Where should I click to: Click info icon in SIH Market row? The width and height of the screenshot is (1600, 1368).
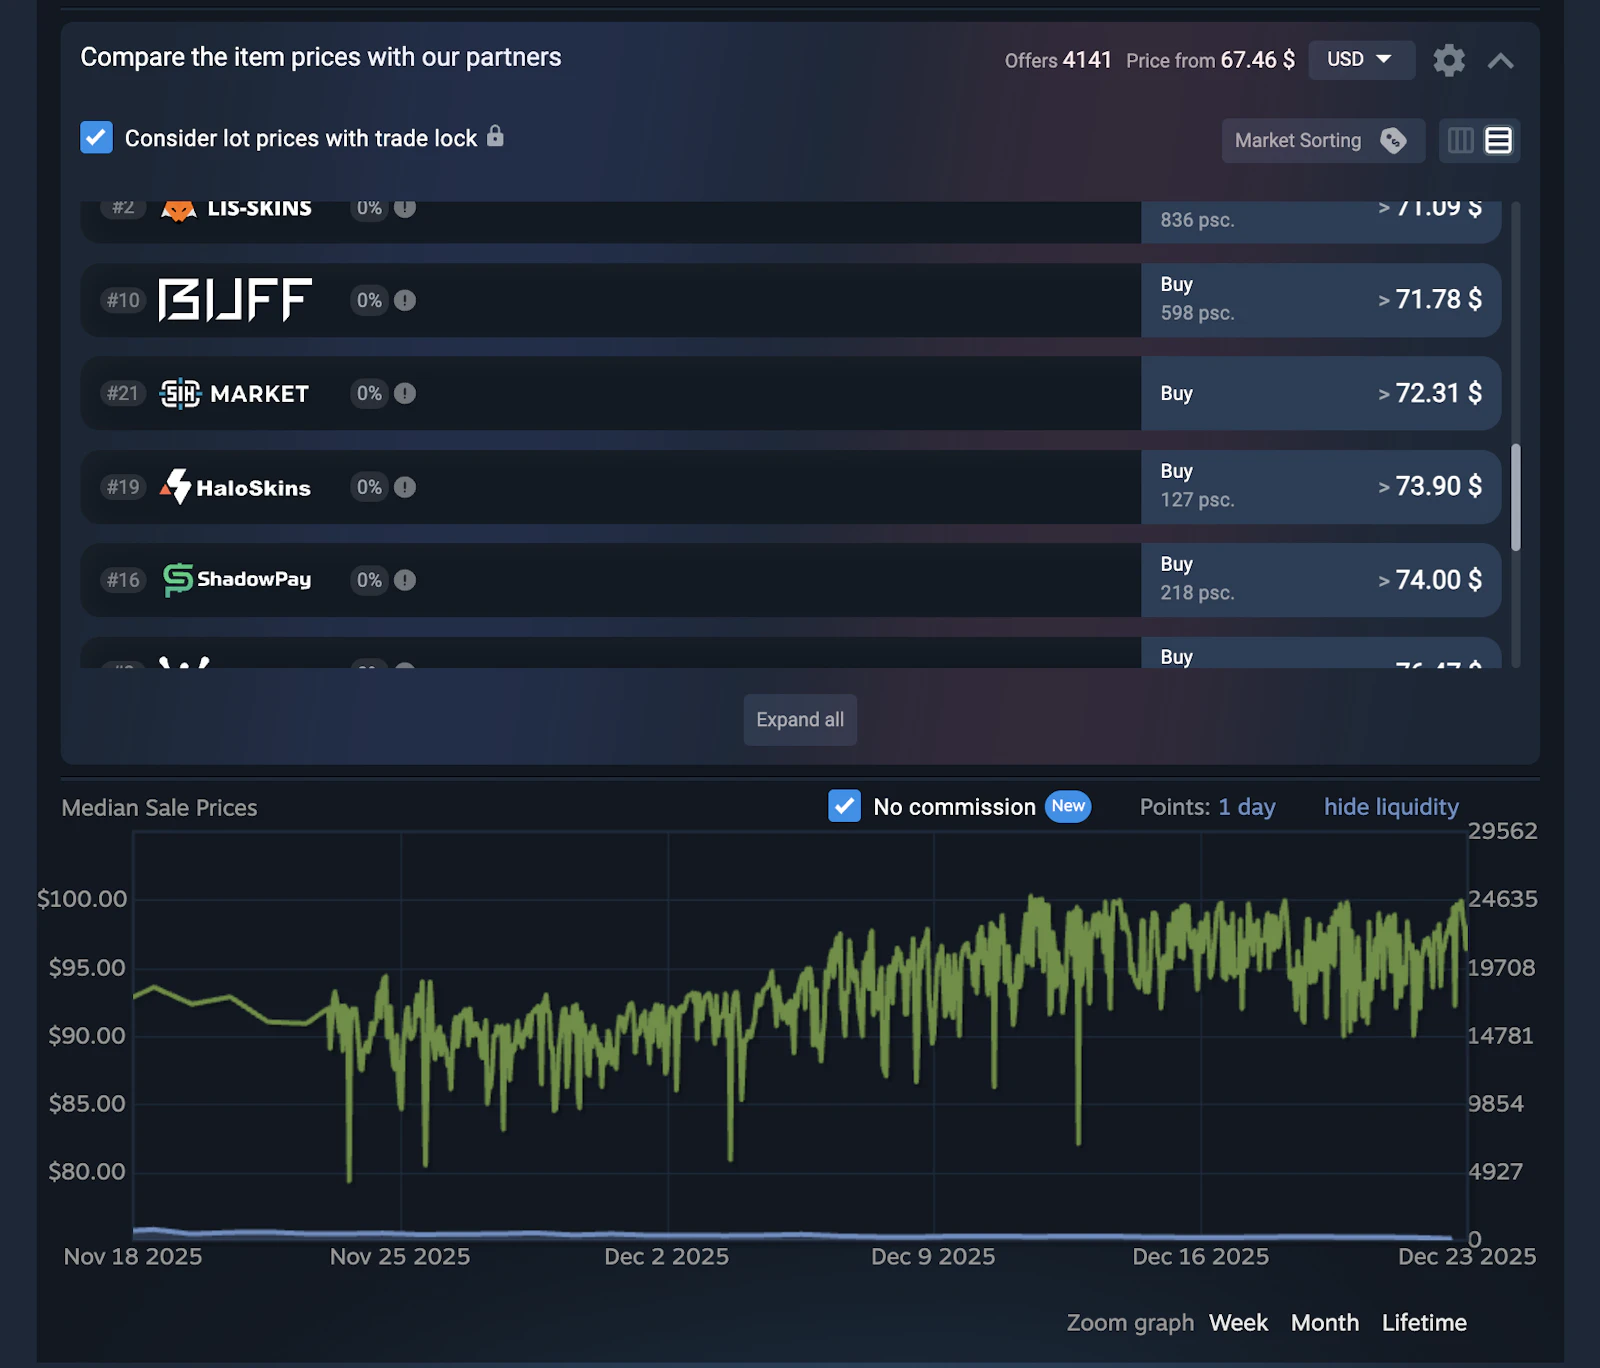coord(405,394)
